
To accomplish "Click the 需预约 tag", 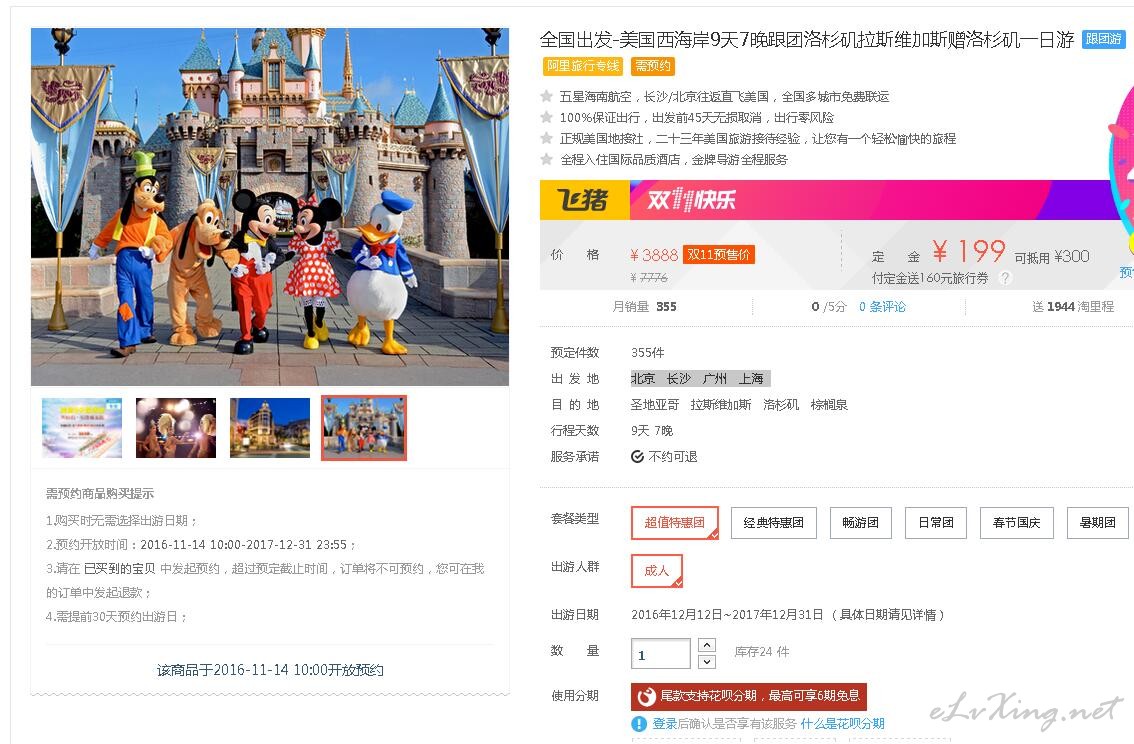I will tap(652, 67).
